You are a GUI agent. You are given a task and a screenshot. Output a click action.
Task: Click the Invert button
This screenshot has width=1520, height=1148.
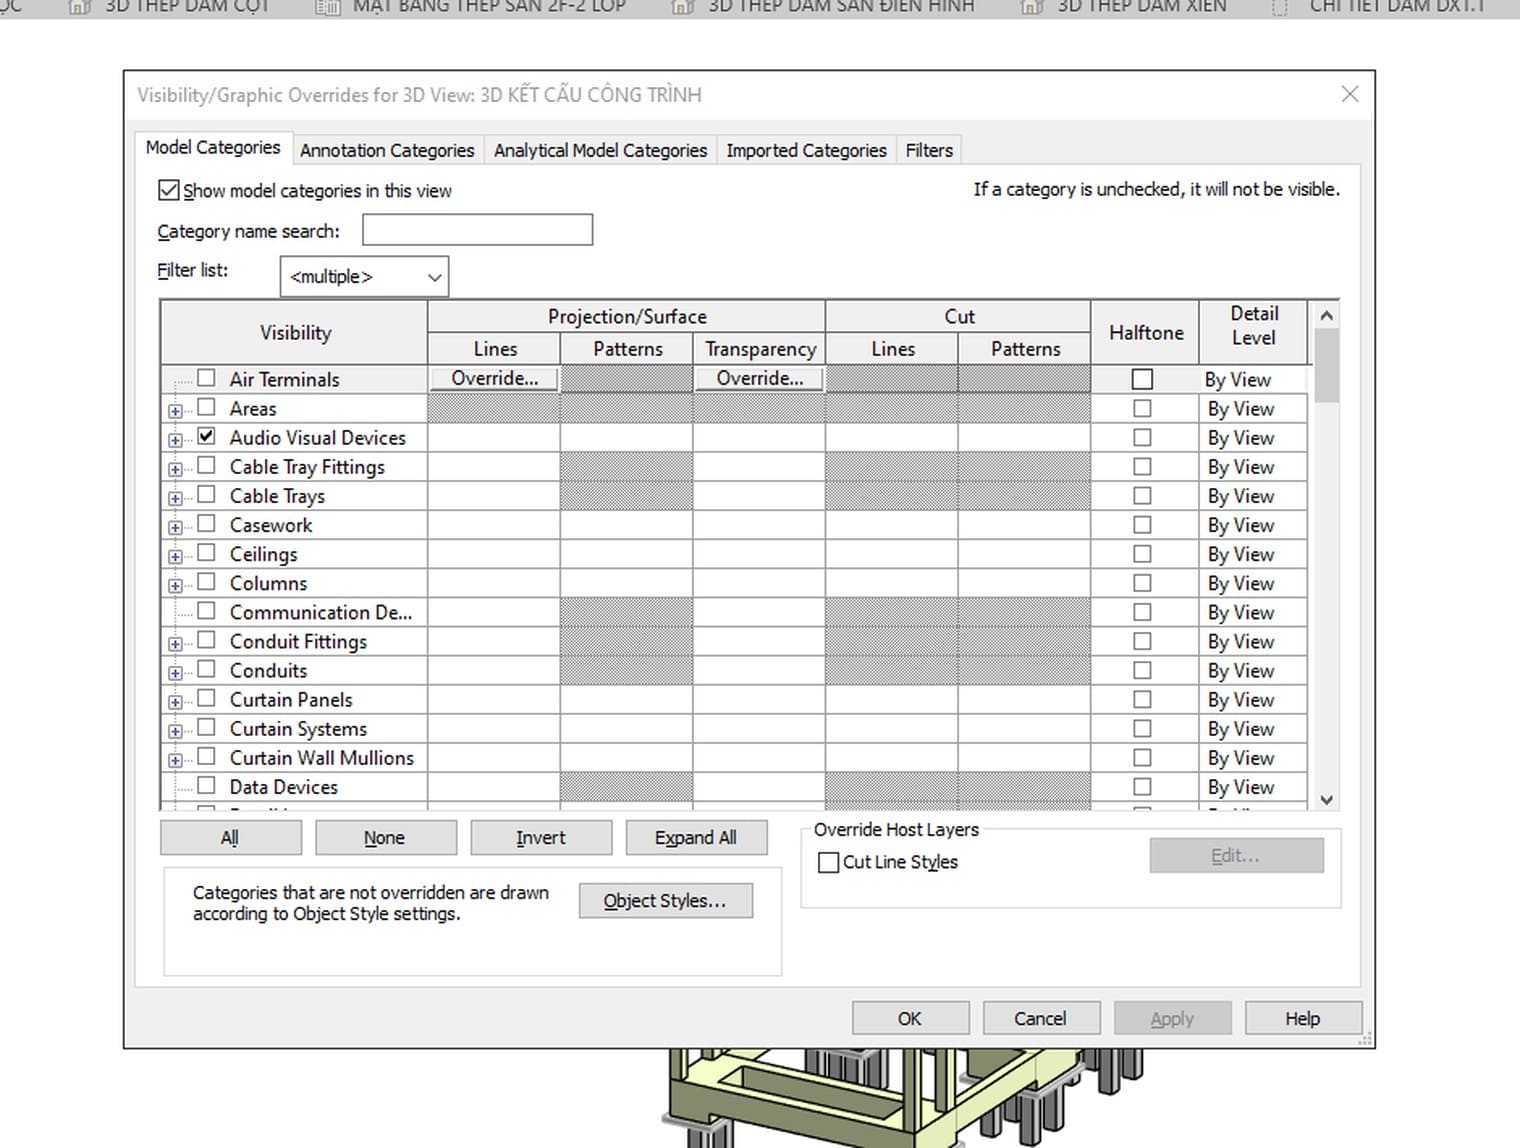click(541, 838)
